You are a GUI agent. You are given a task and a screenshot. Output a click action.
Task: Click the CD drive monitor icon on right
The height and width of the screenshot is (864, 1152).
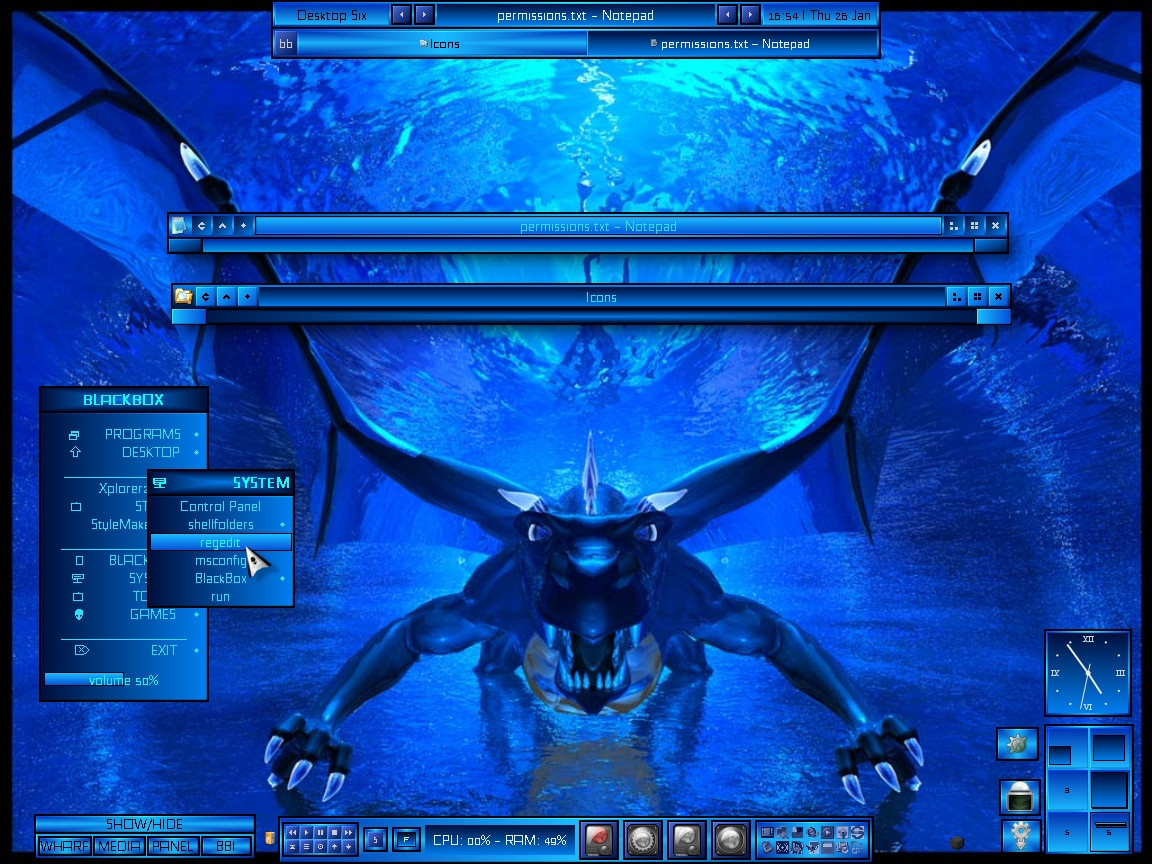tap(1020, 798)
